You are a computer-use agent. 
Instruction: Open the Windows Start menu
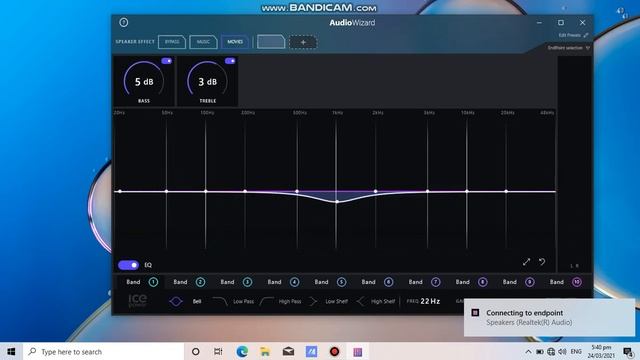[x=11, y=351]
